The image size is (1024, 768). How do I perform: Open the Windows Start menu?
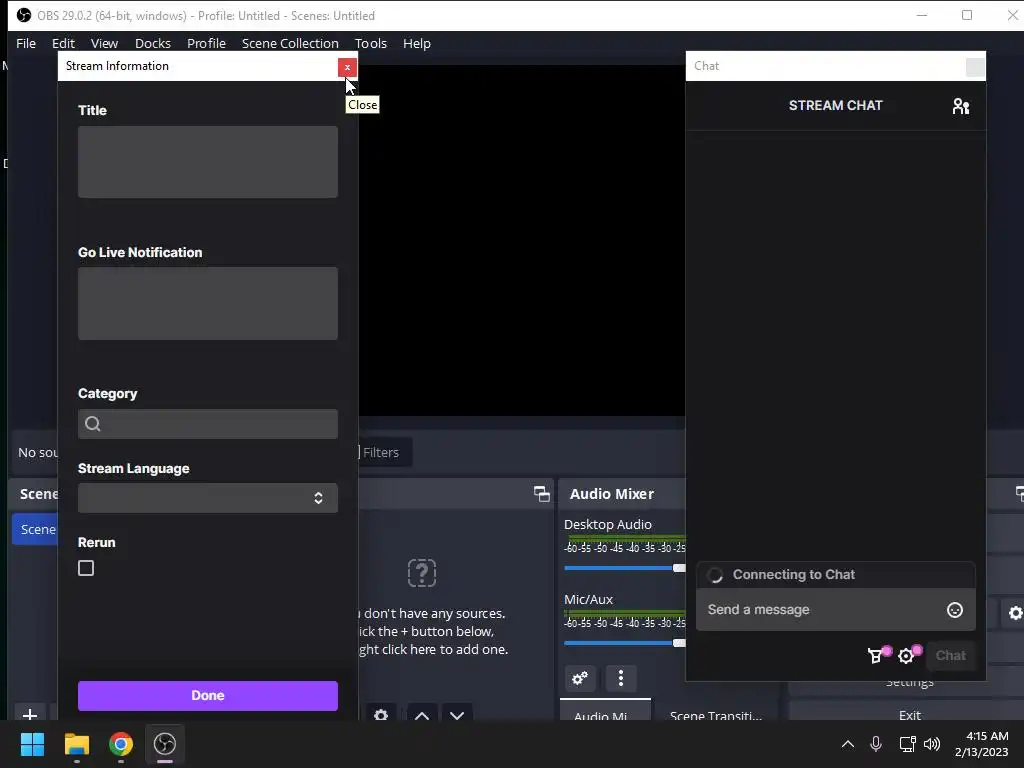(32, 744)
